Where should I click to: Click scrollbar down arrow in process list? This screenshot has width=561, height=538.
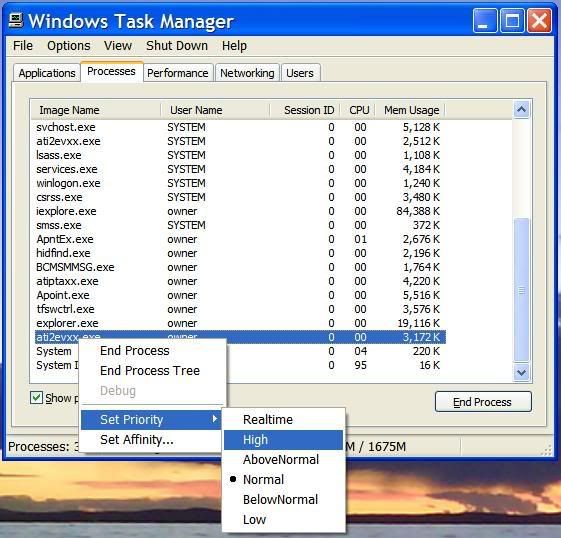coord(521,373)
